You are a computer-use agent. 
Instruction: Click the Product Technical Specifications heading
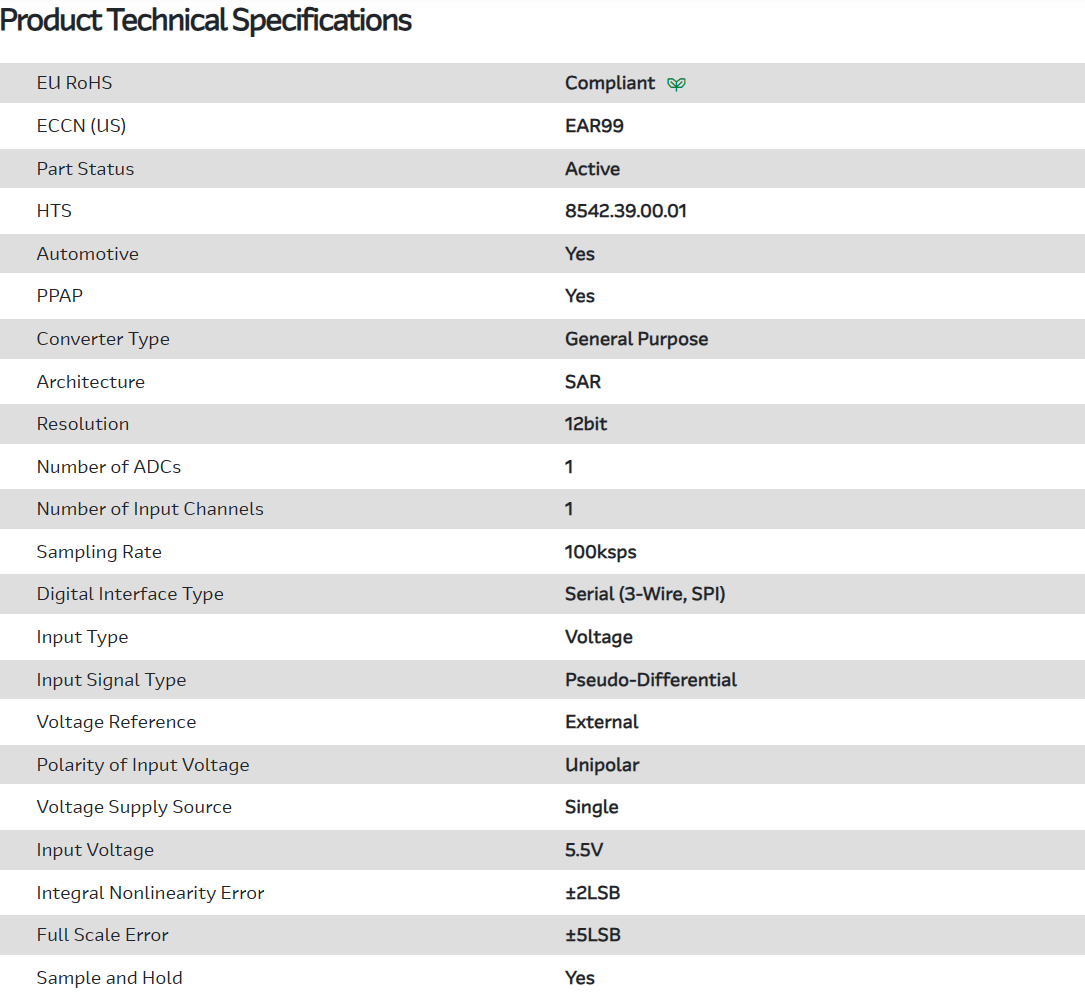click(x=206, y=20)
